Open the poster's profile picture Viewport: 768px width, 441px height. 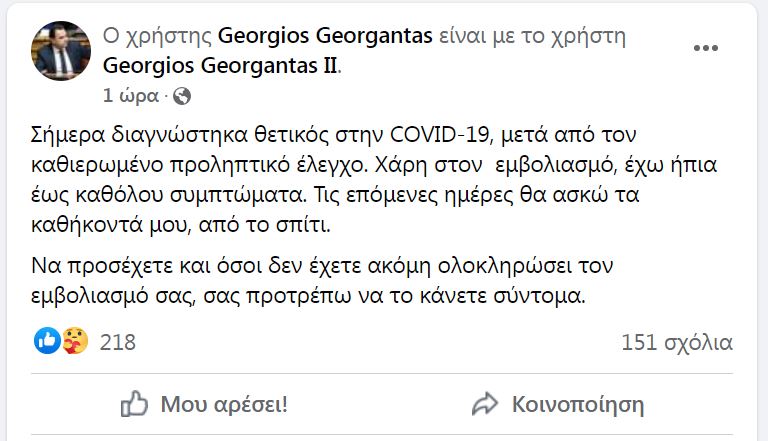pyautogui.click(x=63, y=51)
